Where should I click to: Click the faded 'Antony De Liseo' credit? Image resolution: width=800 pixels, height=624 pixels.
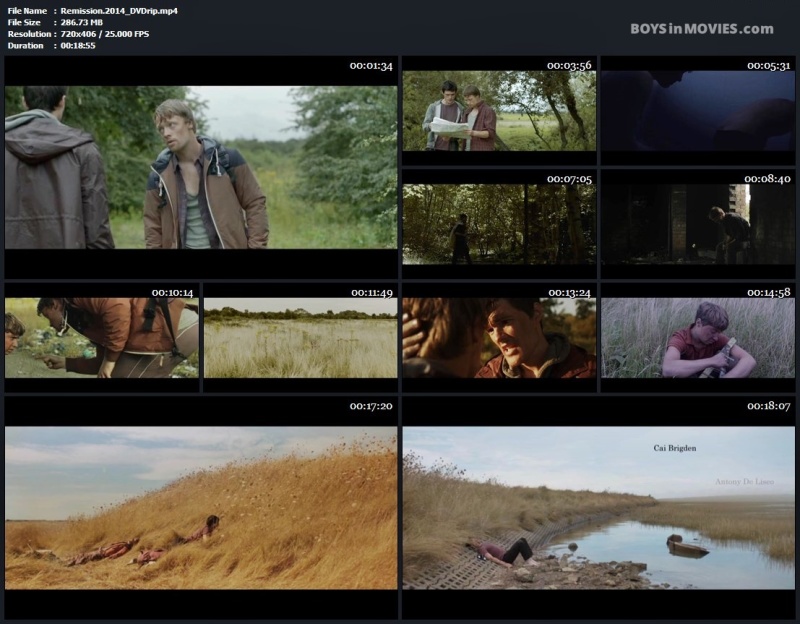point(744,482)
